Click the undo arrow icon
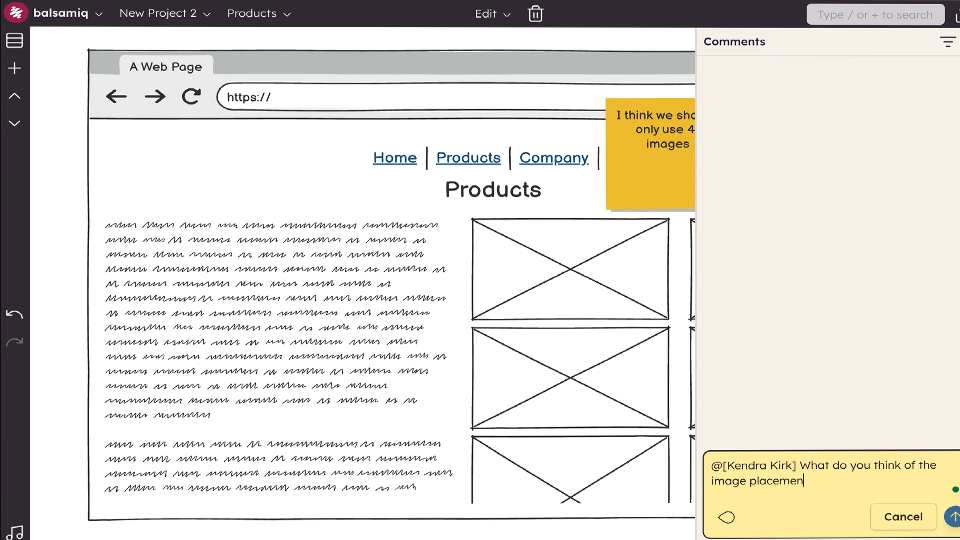Screen dimensions: 960x540 coord(15,314)
